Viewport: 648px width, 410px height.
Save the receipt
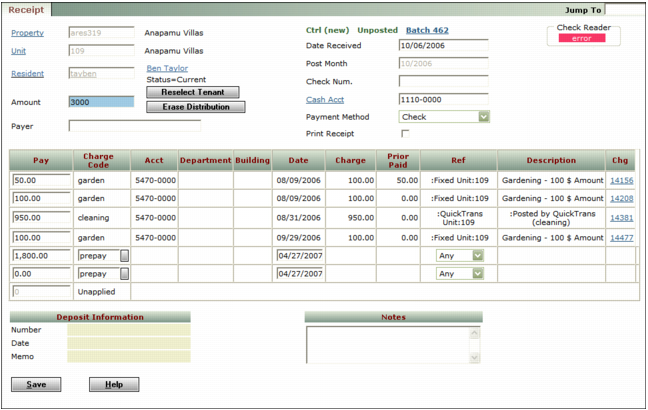point(36,385)
